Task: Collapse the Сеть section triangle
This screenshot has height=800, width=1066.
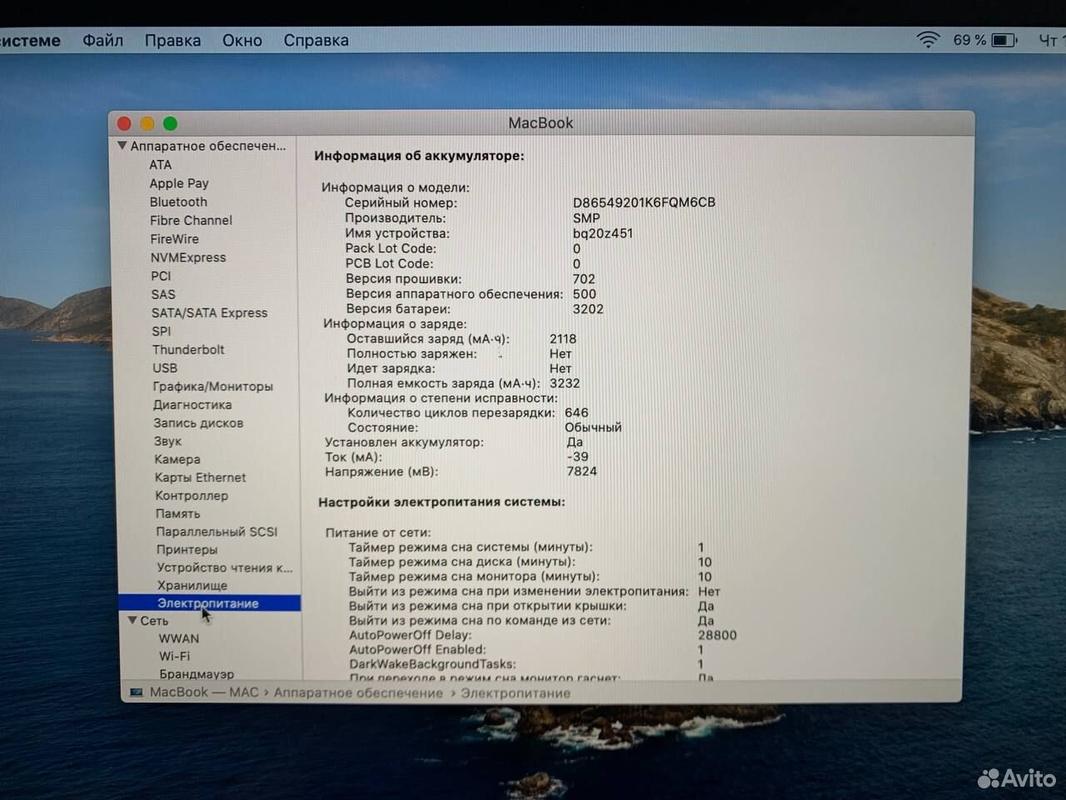Action: coord(133,620)
